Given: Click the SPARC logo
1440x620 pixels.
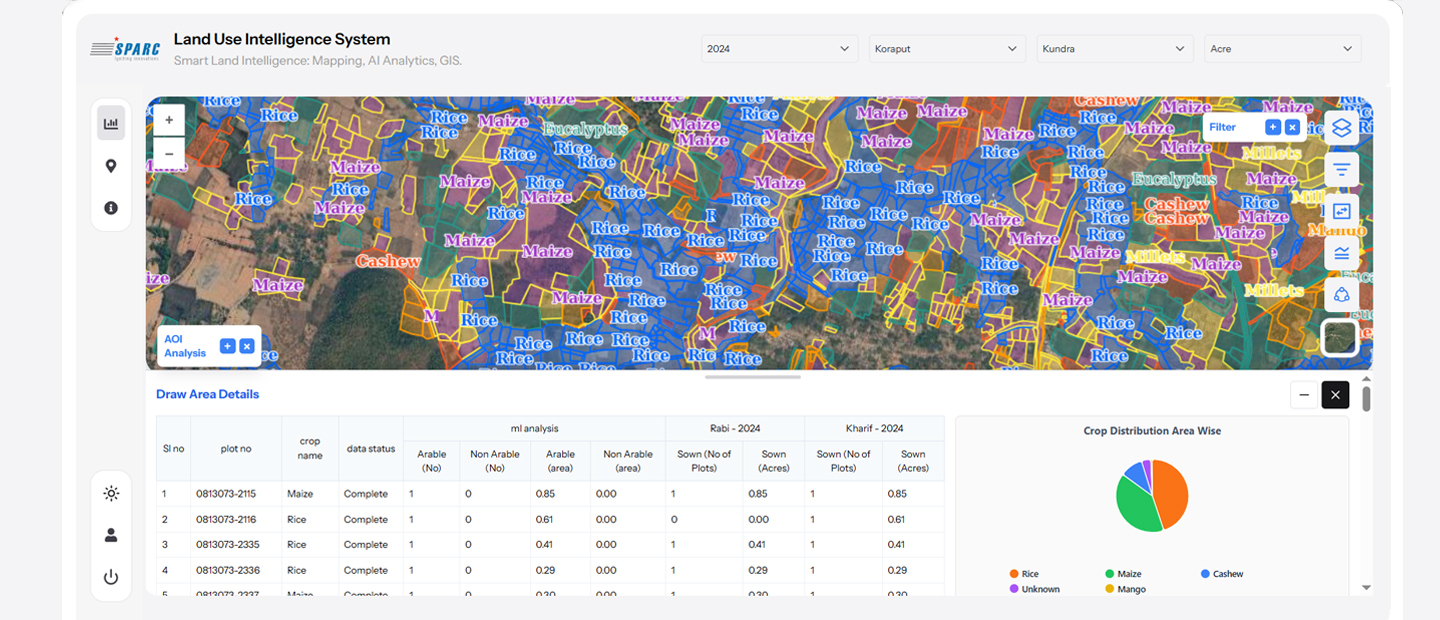Looking at the screenshot, I should coord(125,48).
